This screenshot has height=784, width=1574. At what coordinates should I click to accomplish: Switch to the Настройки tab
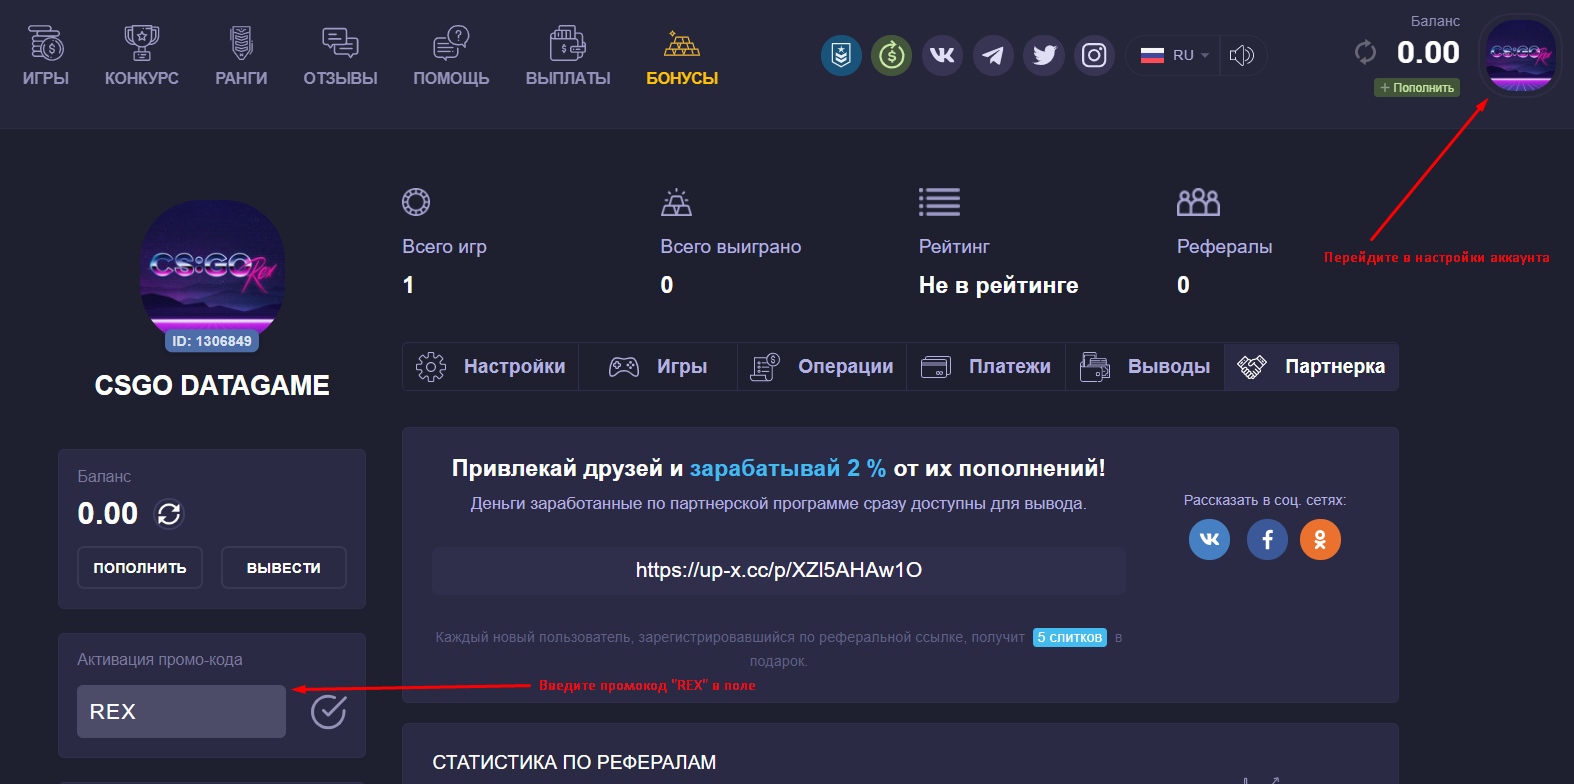[491, 367]
